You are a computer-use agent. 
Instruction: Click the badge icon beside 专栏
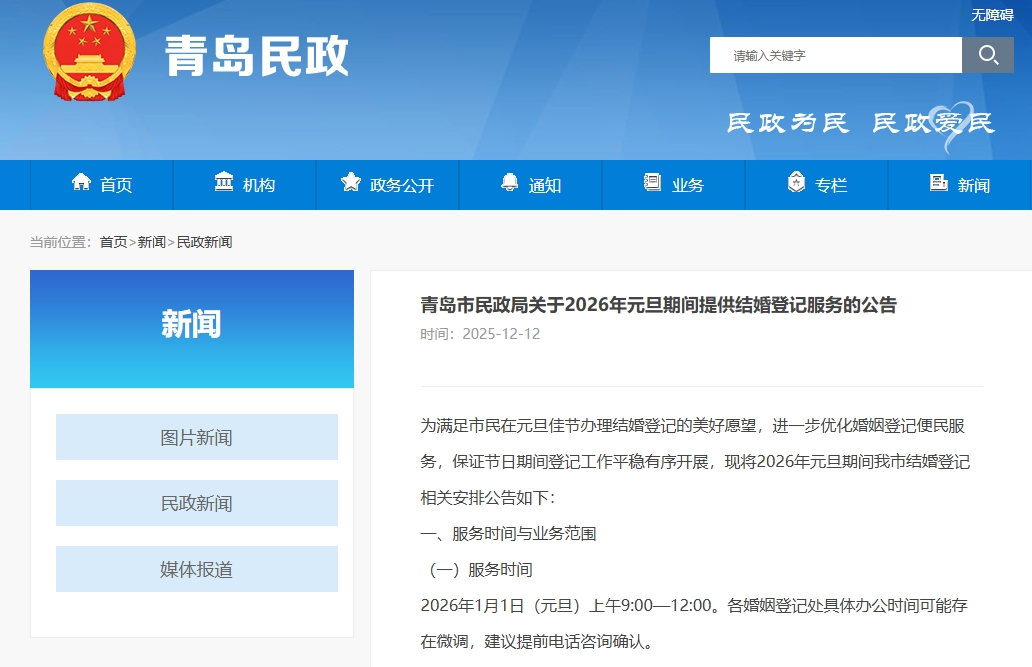tap(796, 183)
